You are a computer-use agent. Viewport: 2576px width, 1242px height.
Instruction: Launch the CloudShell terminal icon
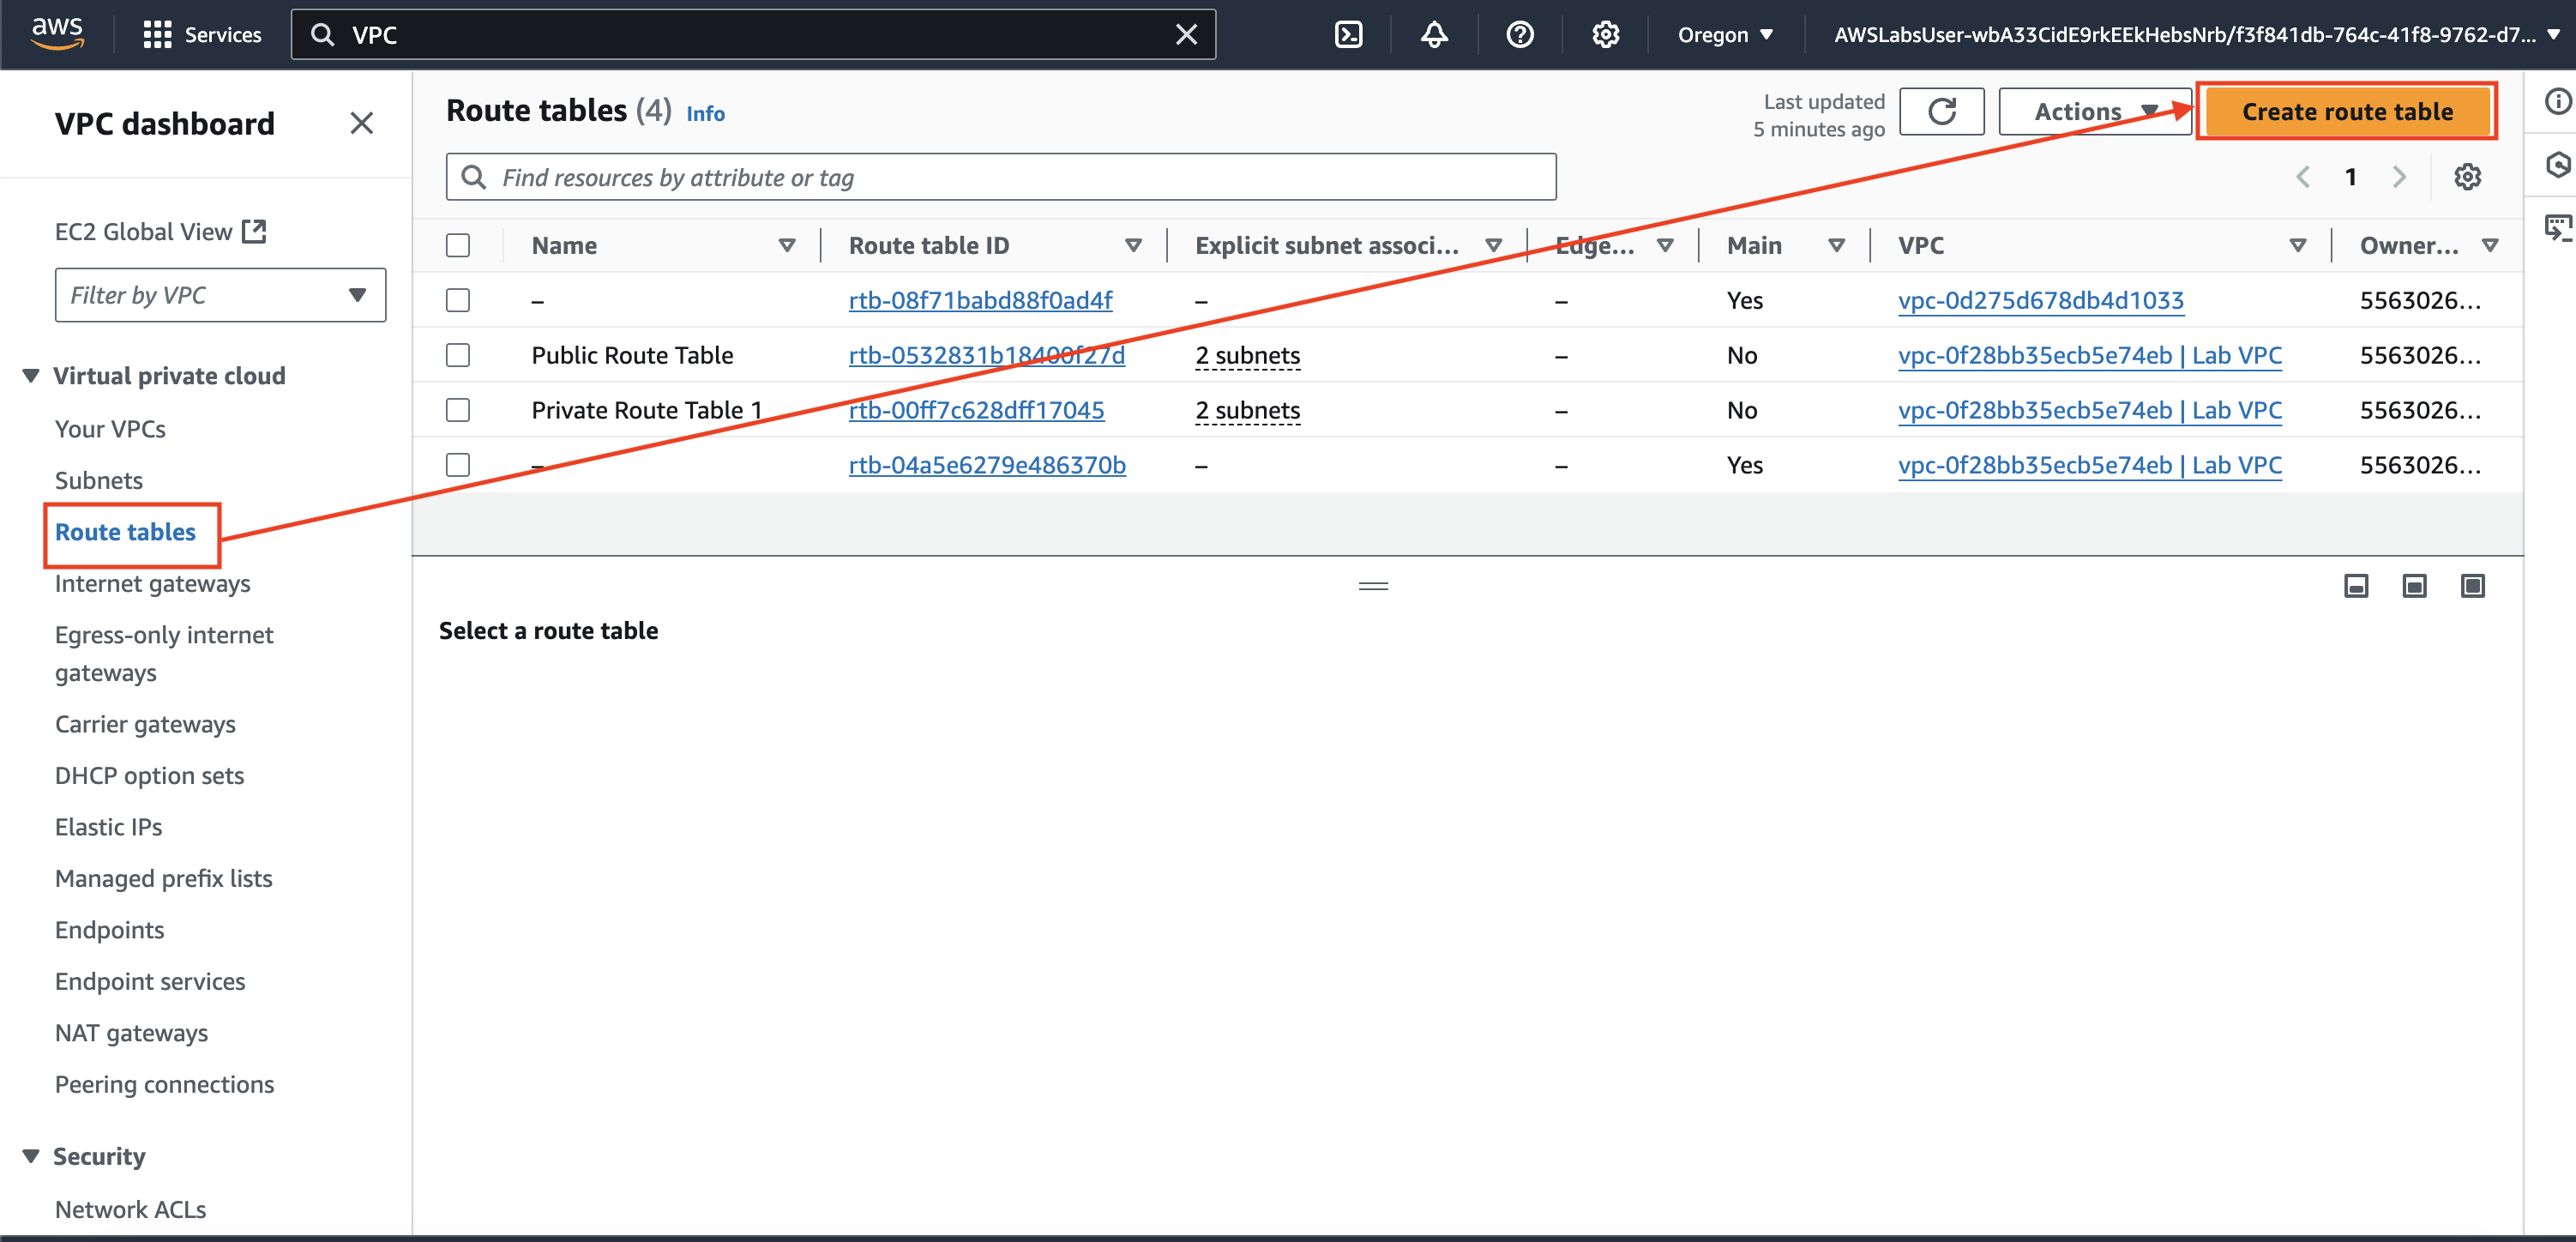(x=1348, y=35)
